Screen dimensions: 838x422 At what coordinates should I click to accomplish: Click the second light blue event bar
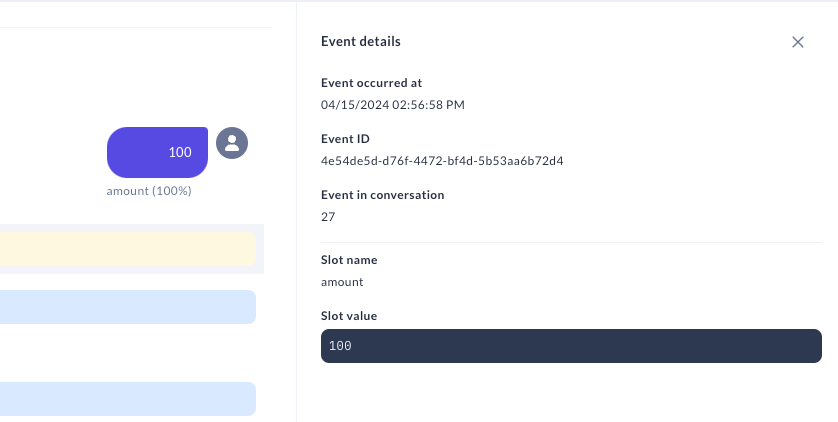127,399
